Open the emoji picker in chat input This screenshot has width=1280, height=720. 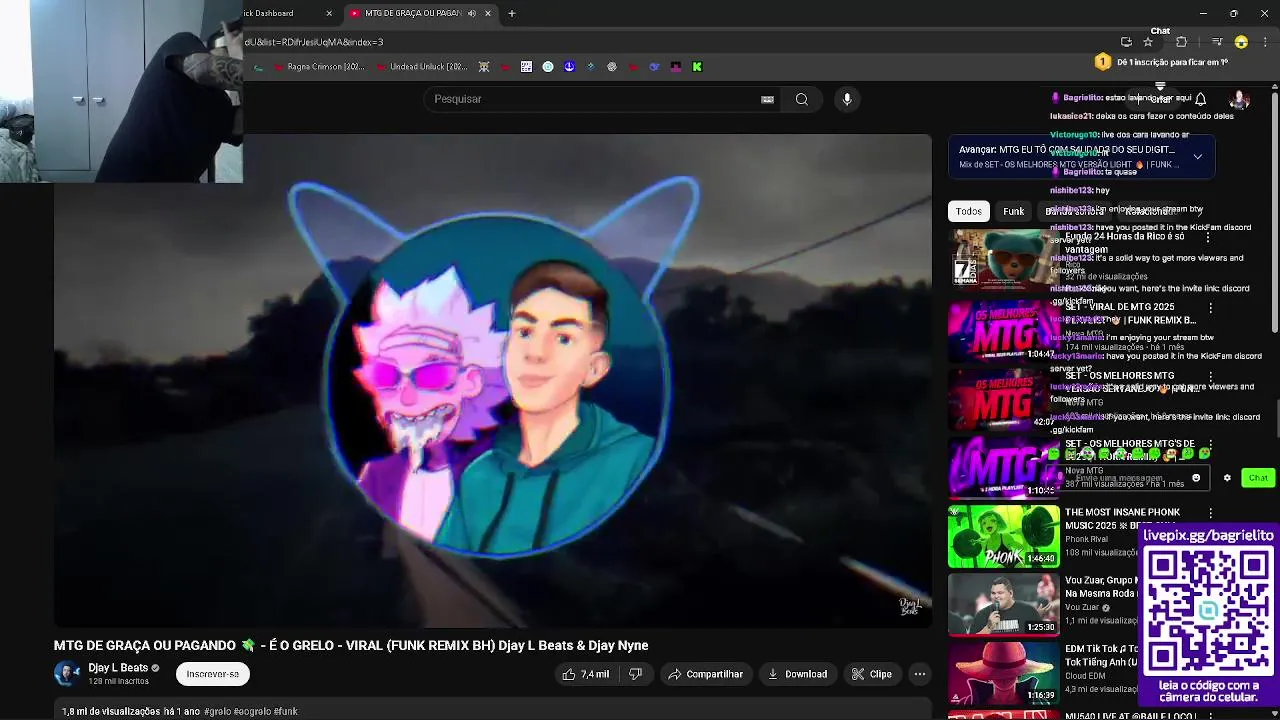[1196, 478]
